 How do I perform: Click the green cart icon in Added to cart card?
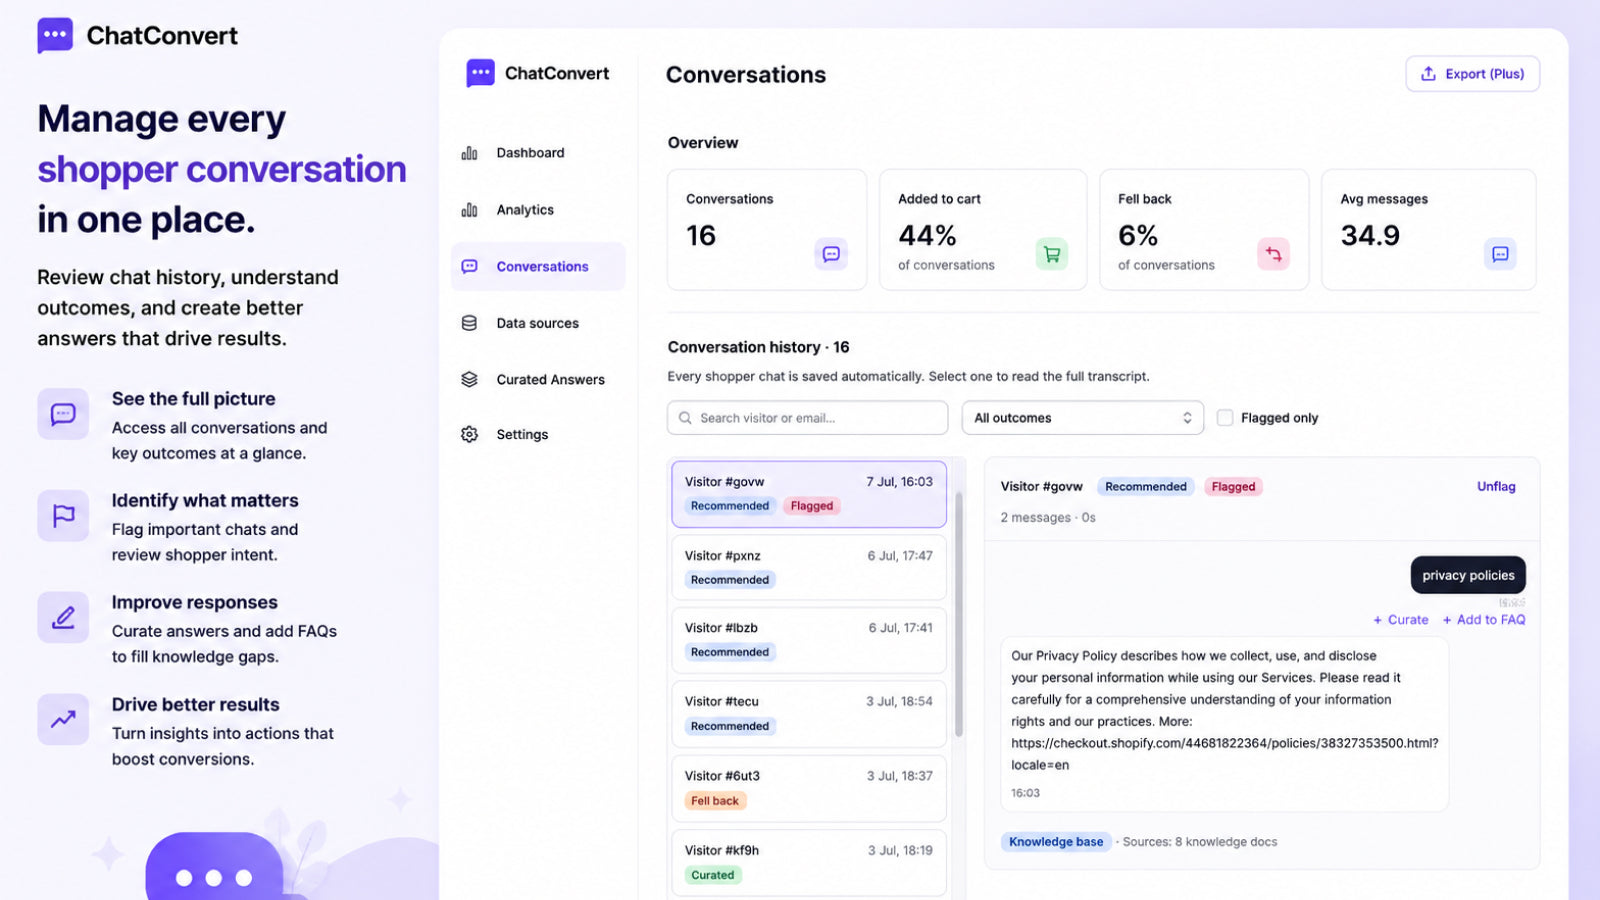[1052, 254]
